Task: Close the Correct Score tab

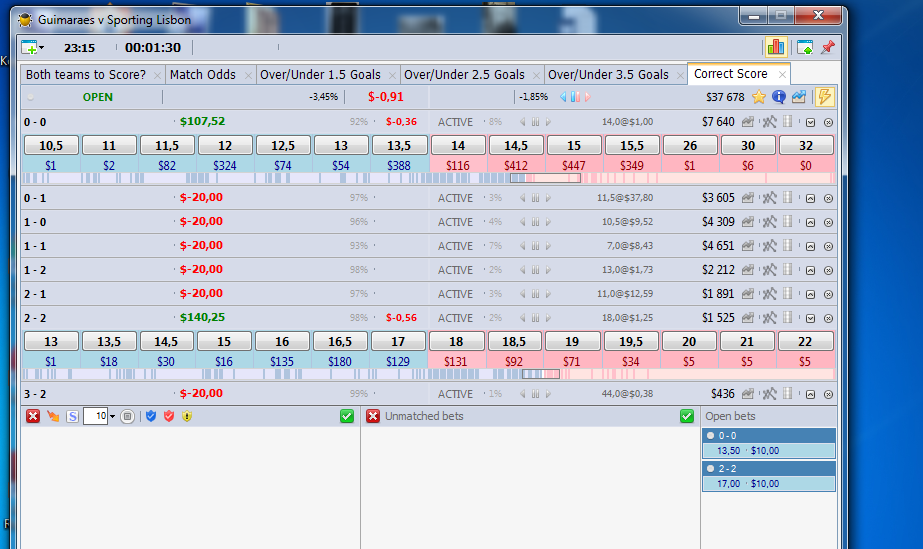Action: pyautogui.click(x=782, y=74)
